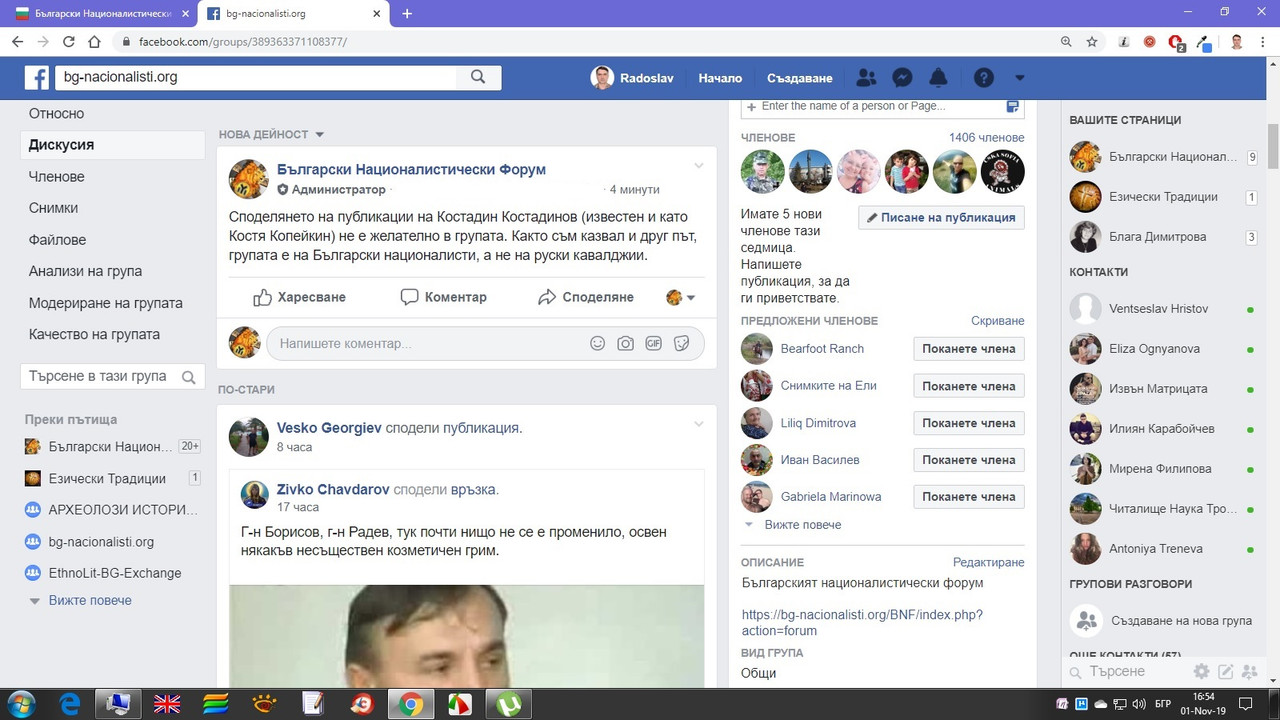The width and height of the screenshot is (1280, 720).
Task: Click the zoom magnifier icon in address bar
Action: click(1066, 42)
